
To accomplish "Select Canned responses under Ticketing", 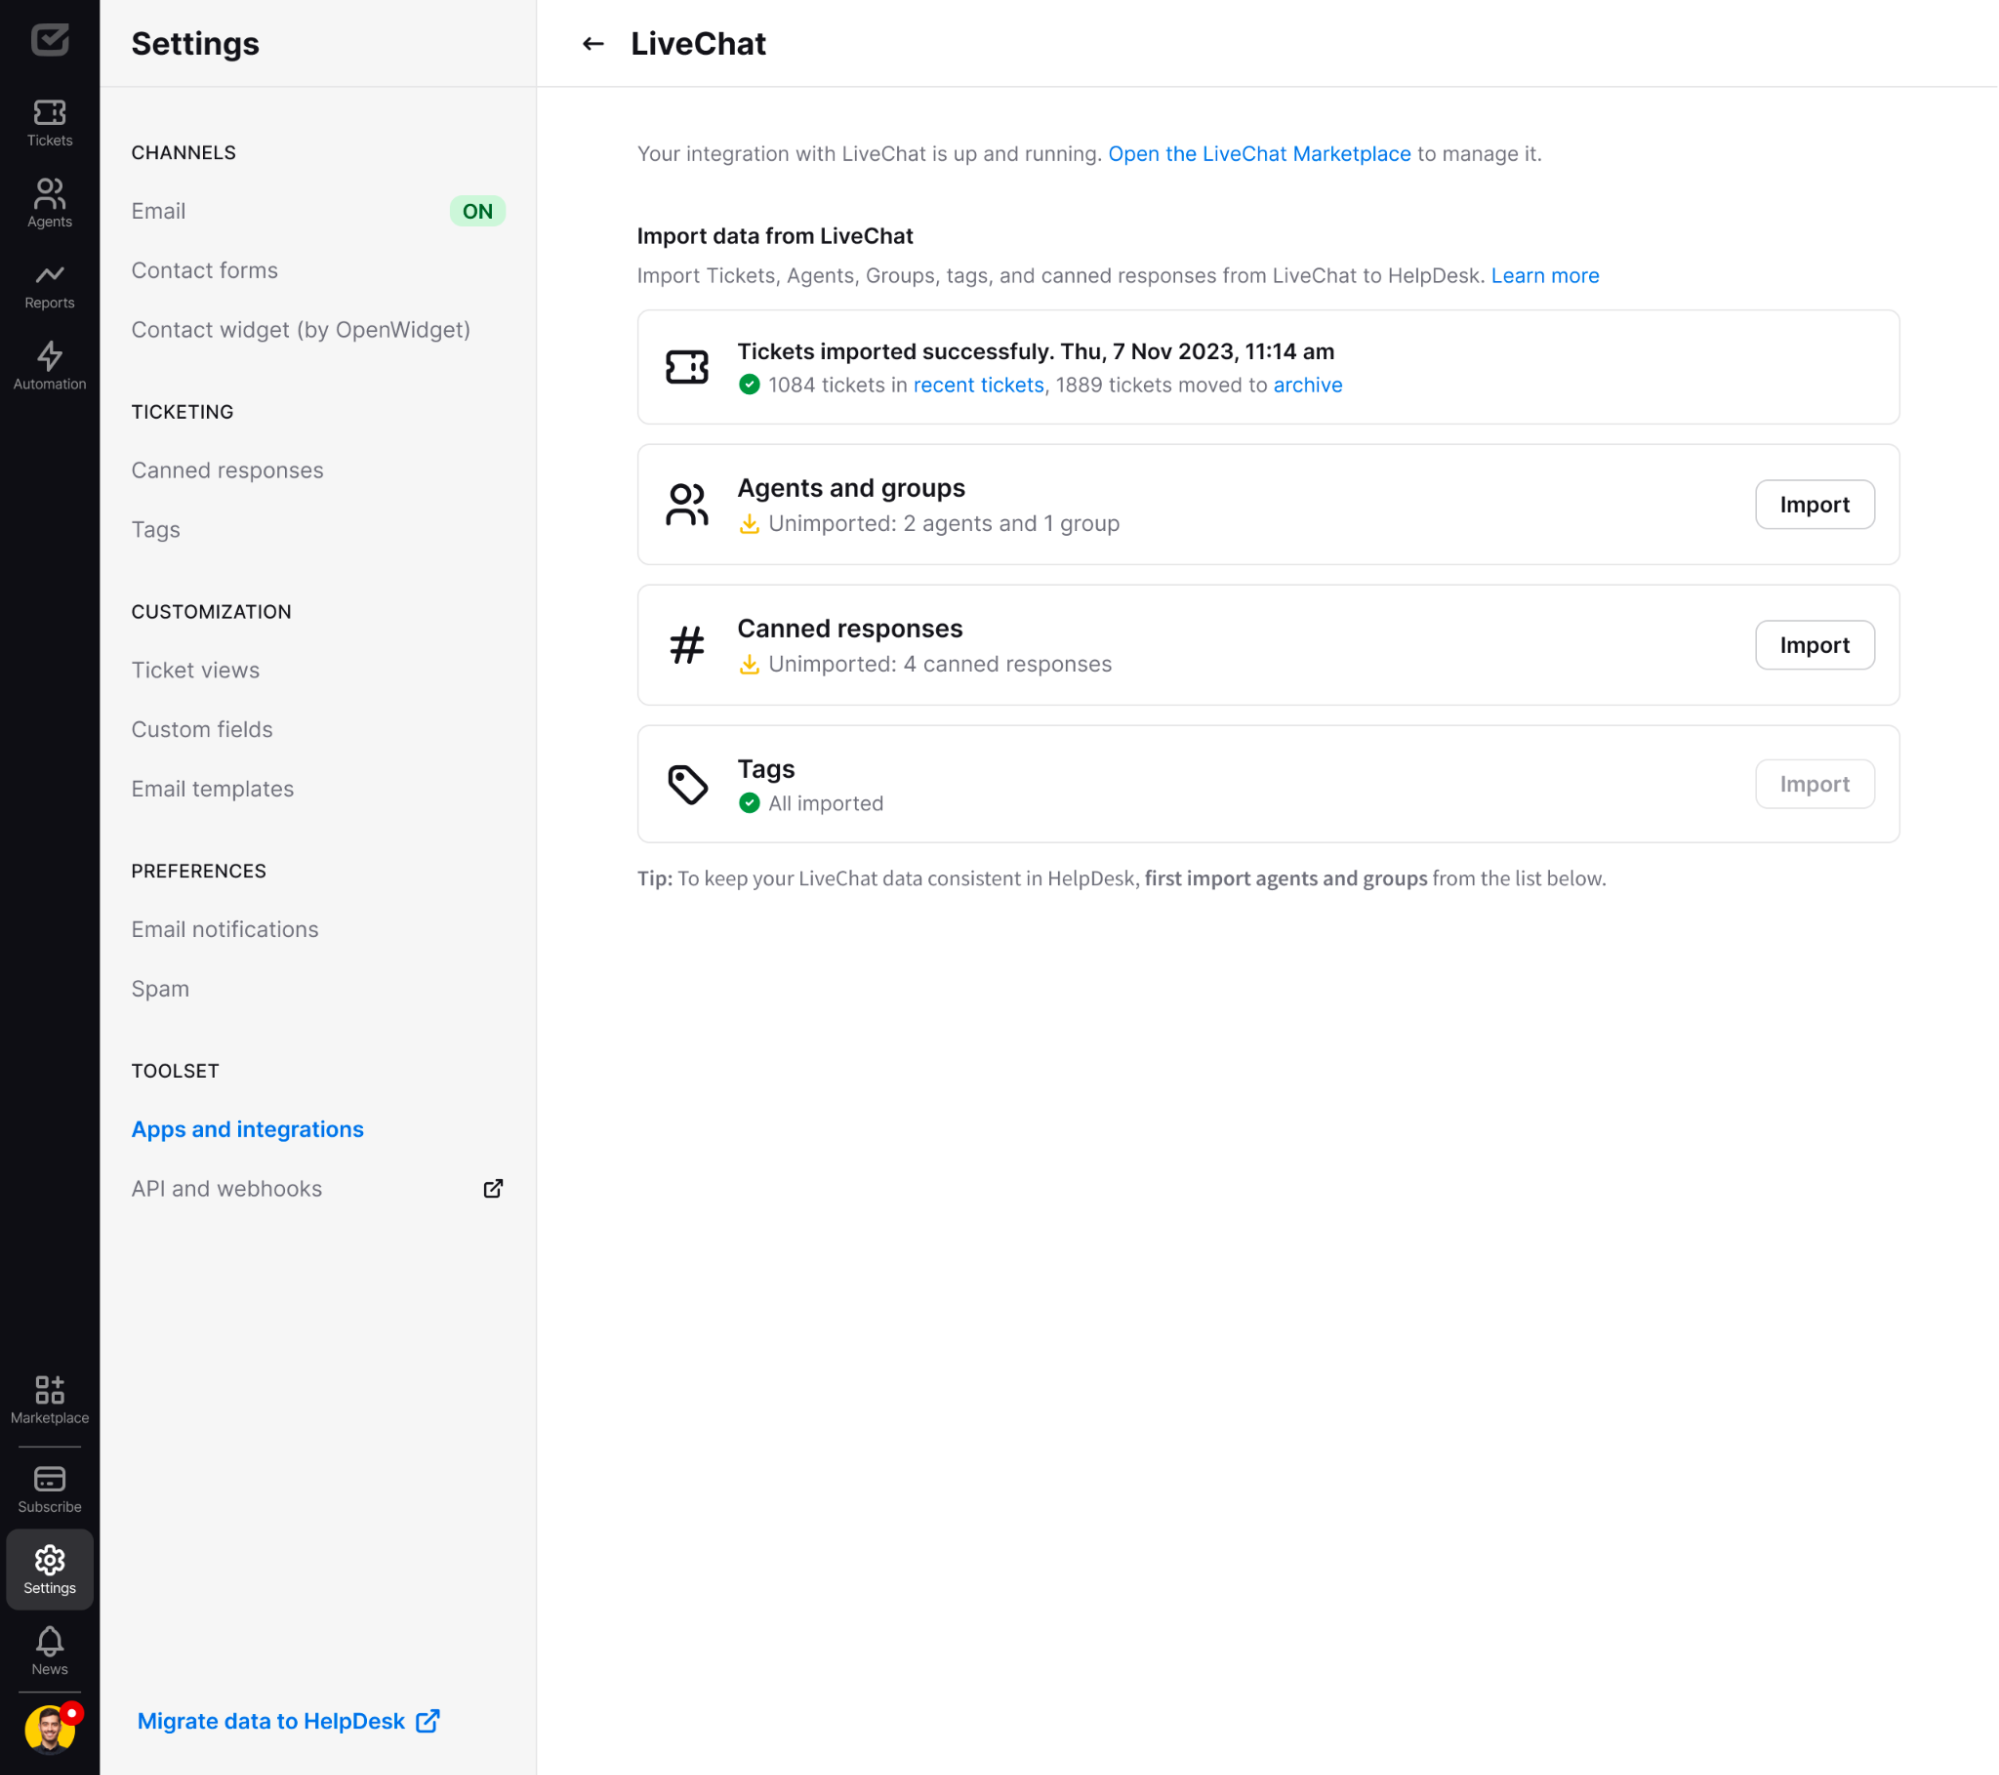I will [226, 469].
